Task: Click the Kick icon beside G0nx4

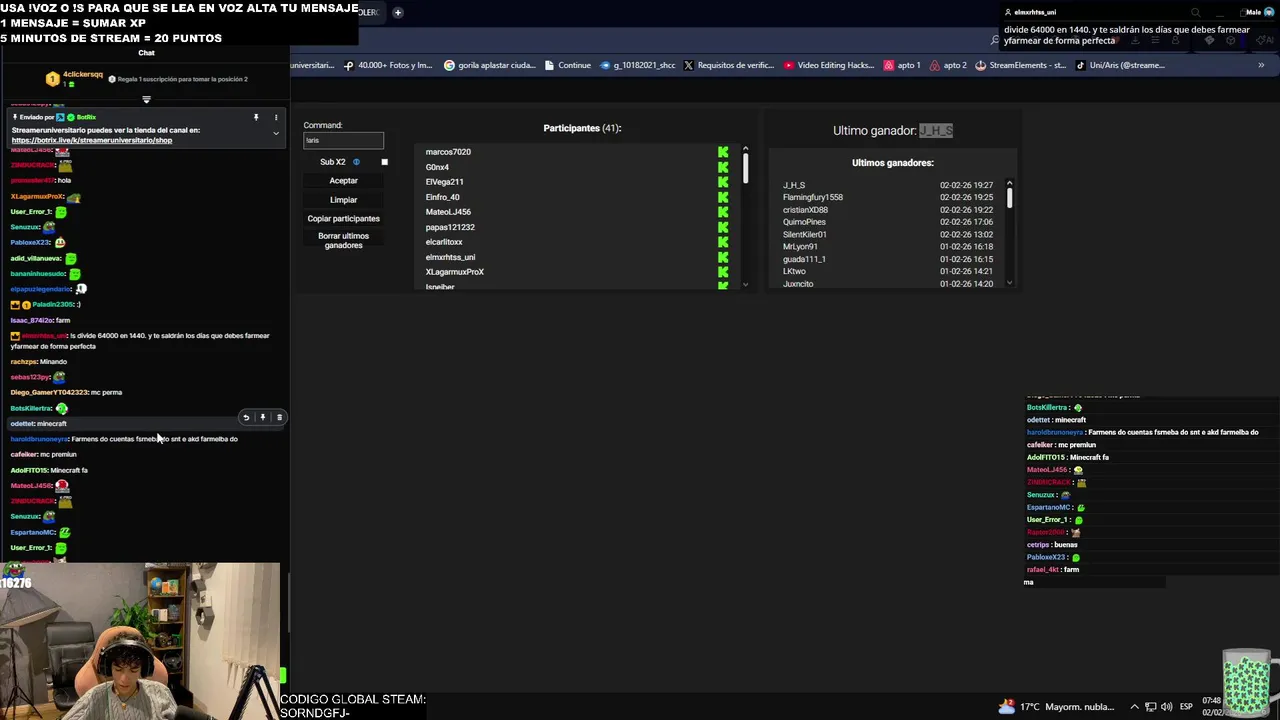Action: click(723, 167)
